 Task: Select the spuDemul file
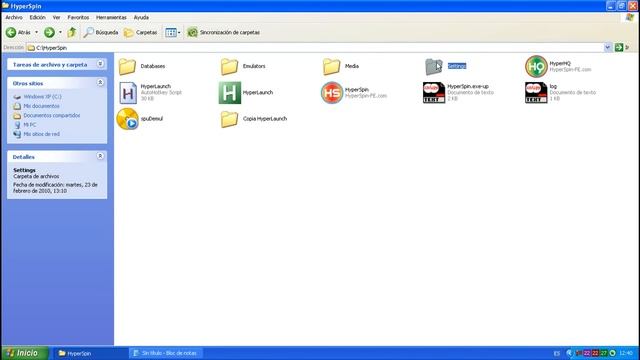tap(140, 119)
